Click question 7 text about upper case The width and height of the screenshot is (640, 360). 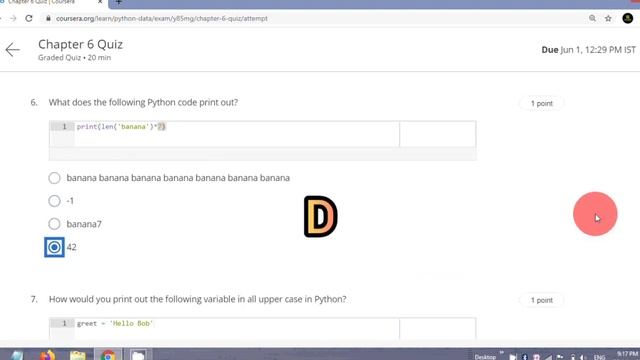point(198,299)
